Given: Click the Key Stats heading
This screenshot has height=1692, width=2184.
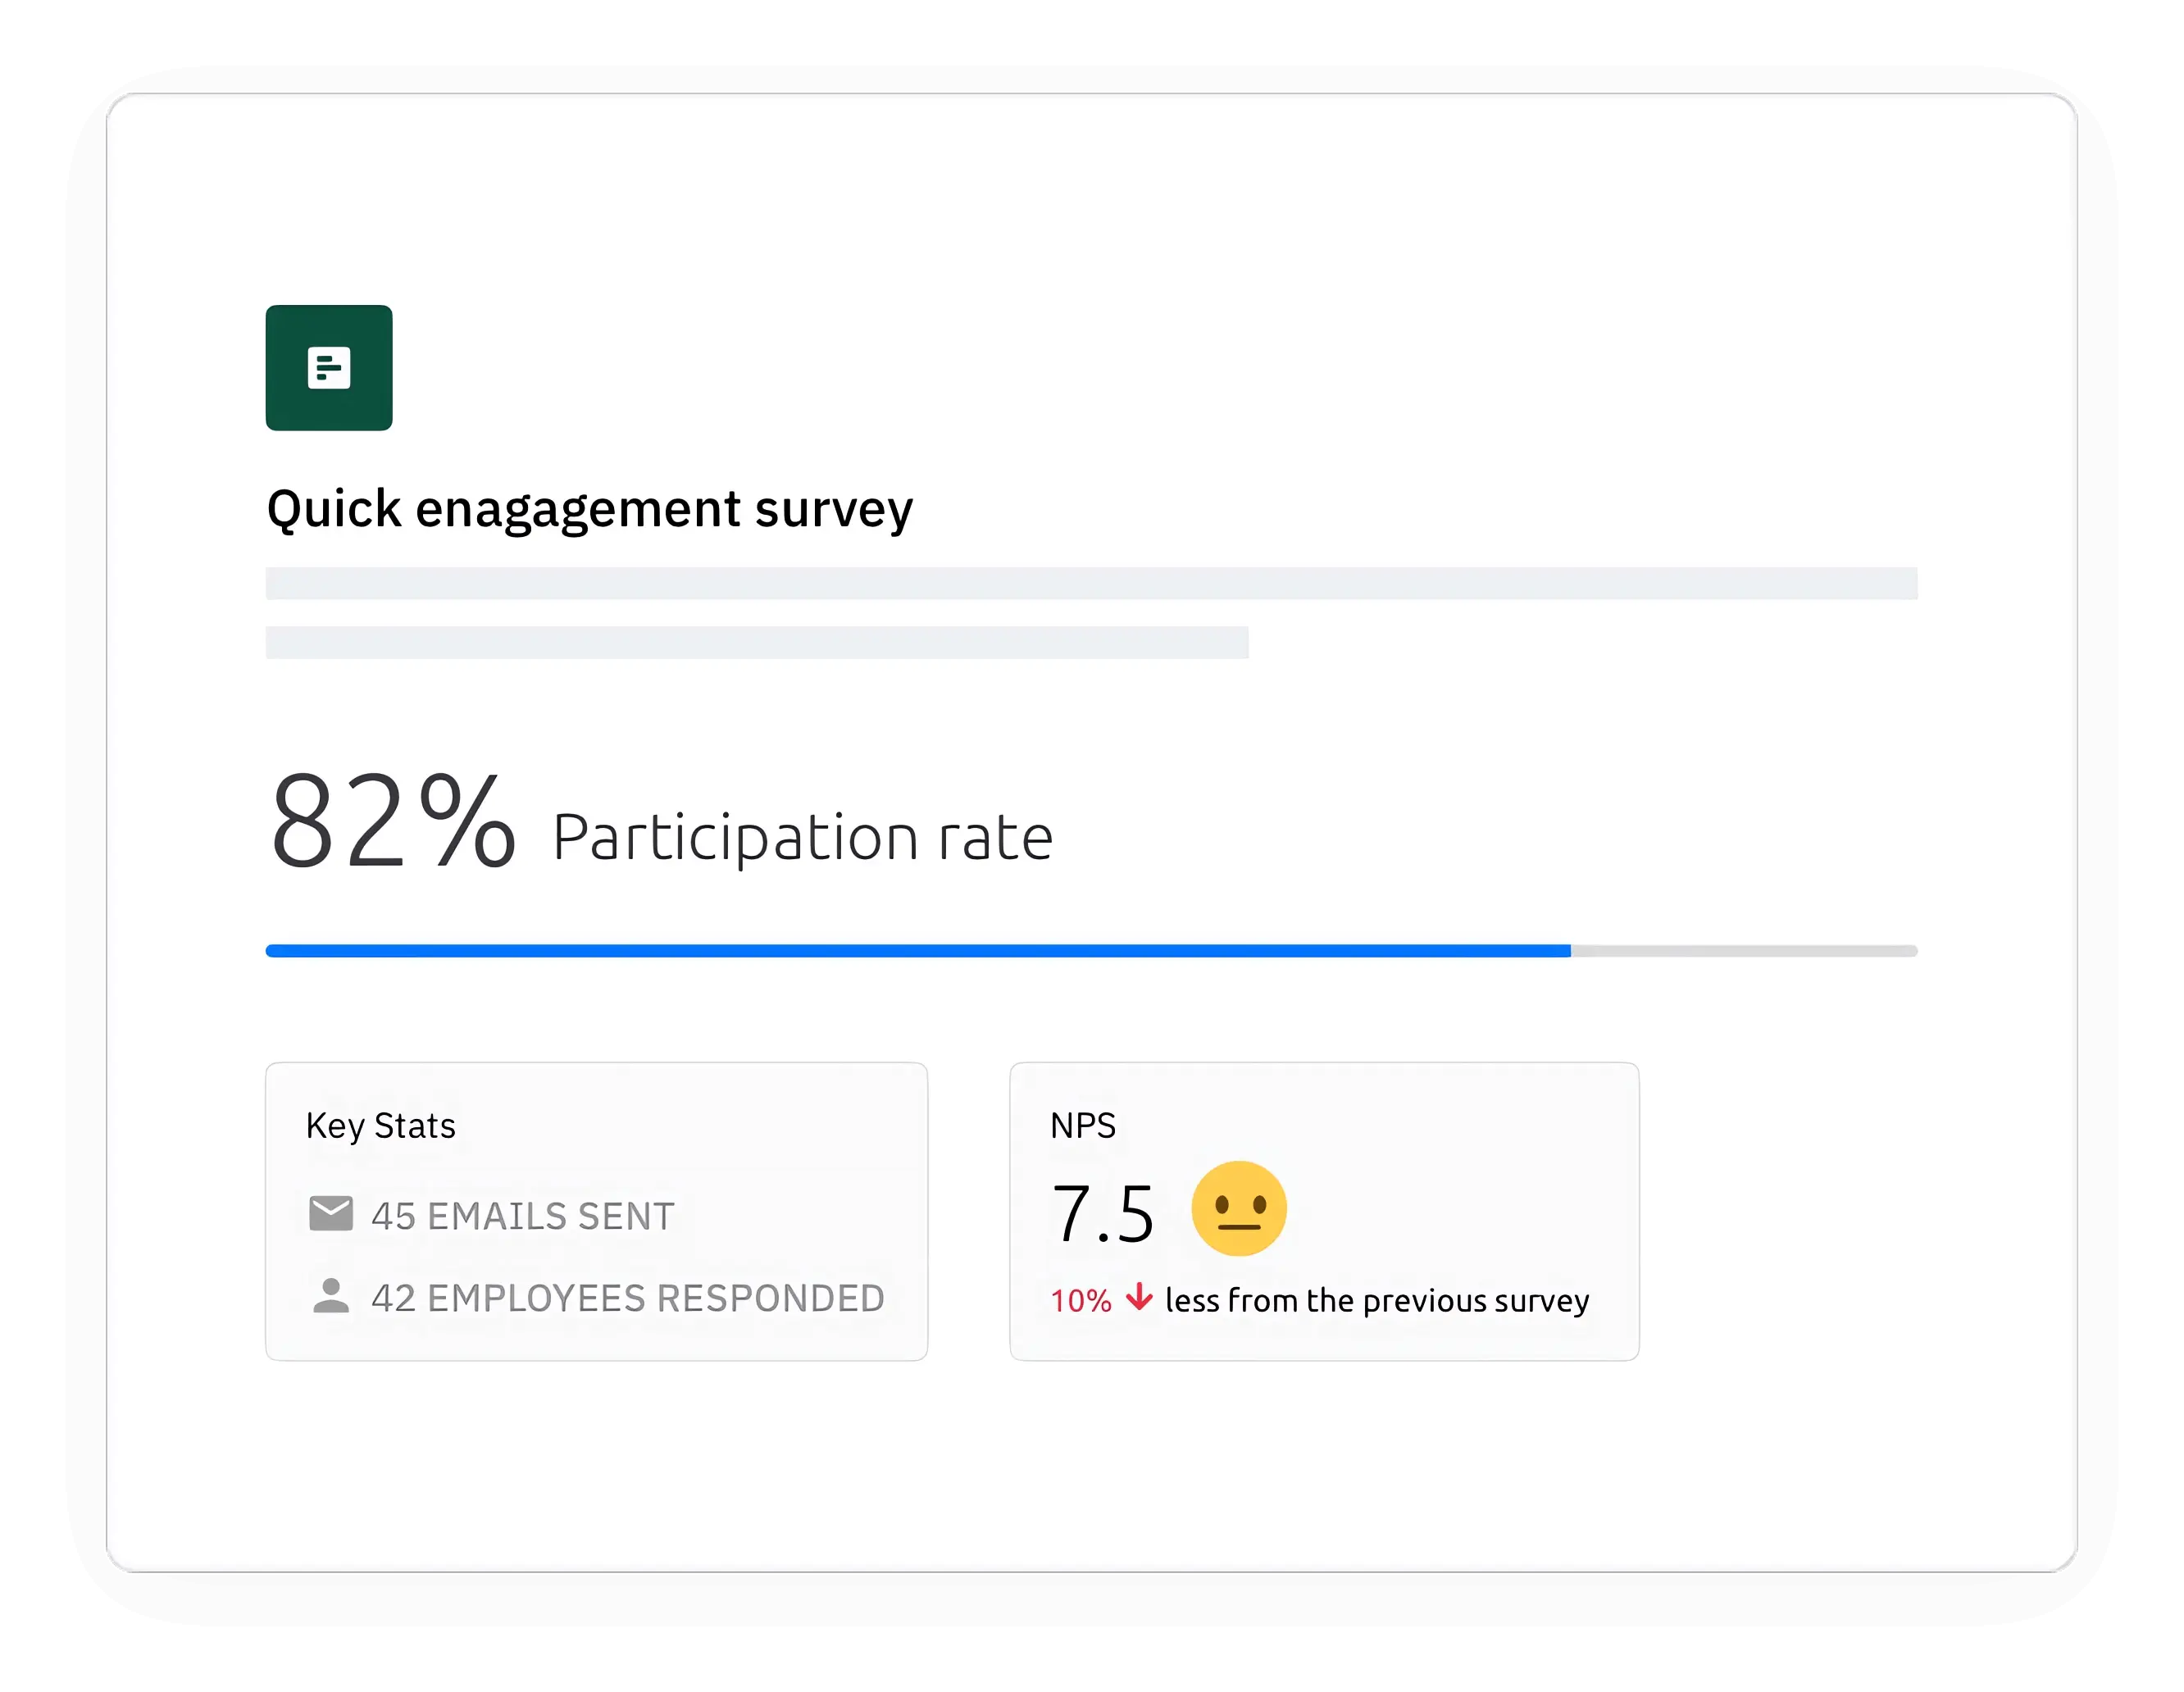Looking at the screenshot, I should (380, 1126).
